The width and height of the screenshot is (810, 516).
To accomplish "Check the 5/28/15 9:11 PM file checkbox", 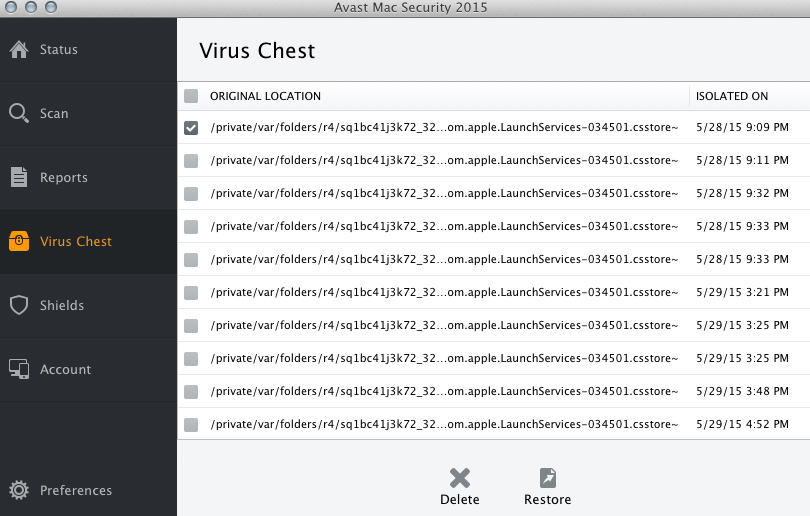I will pyautogui.click(x=191, y=160).
